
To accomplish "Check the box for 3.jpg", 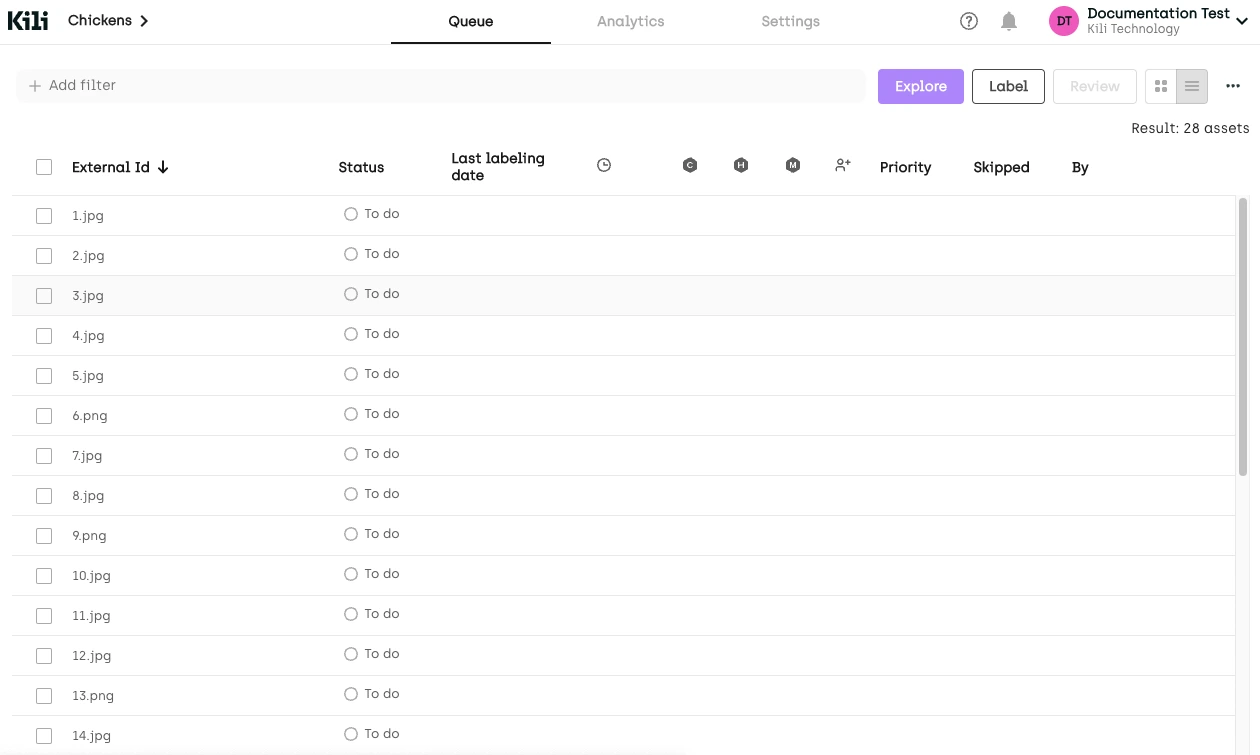I will (x=44, y=296).
